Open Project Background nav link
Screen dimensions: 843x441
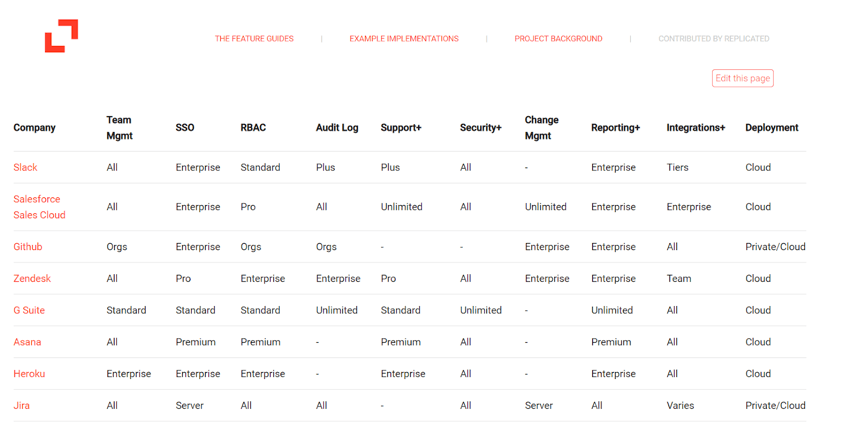(x=558, y=39)
